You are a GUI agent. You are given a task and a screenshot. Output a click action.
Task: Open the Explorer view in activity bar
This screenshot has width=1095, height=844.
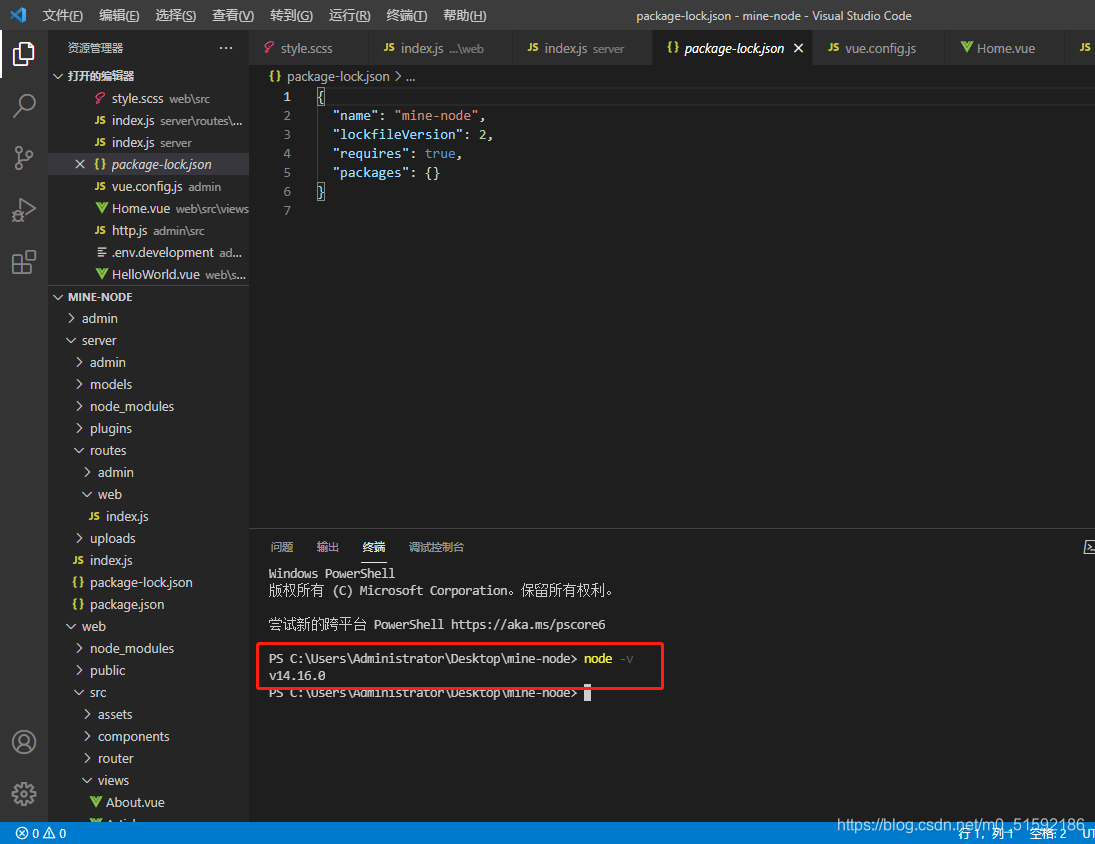click(x=24, y=54)
